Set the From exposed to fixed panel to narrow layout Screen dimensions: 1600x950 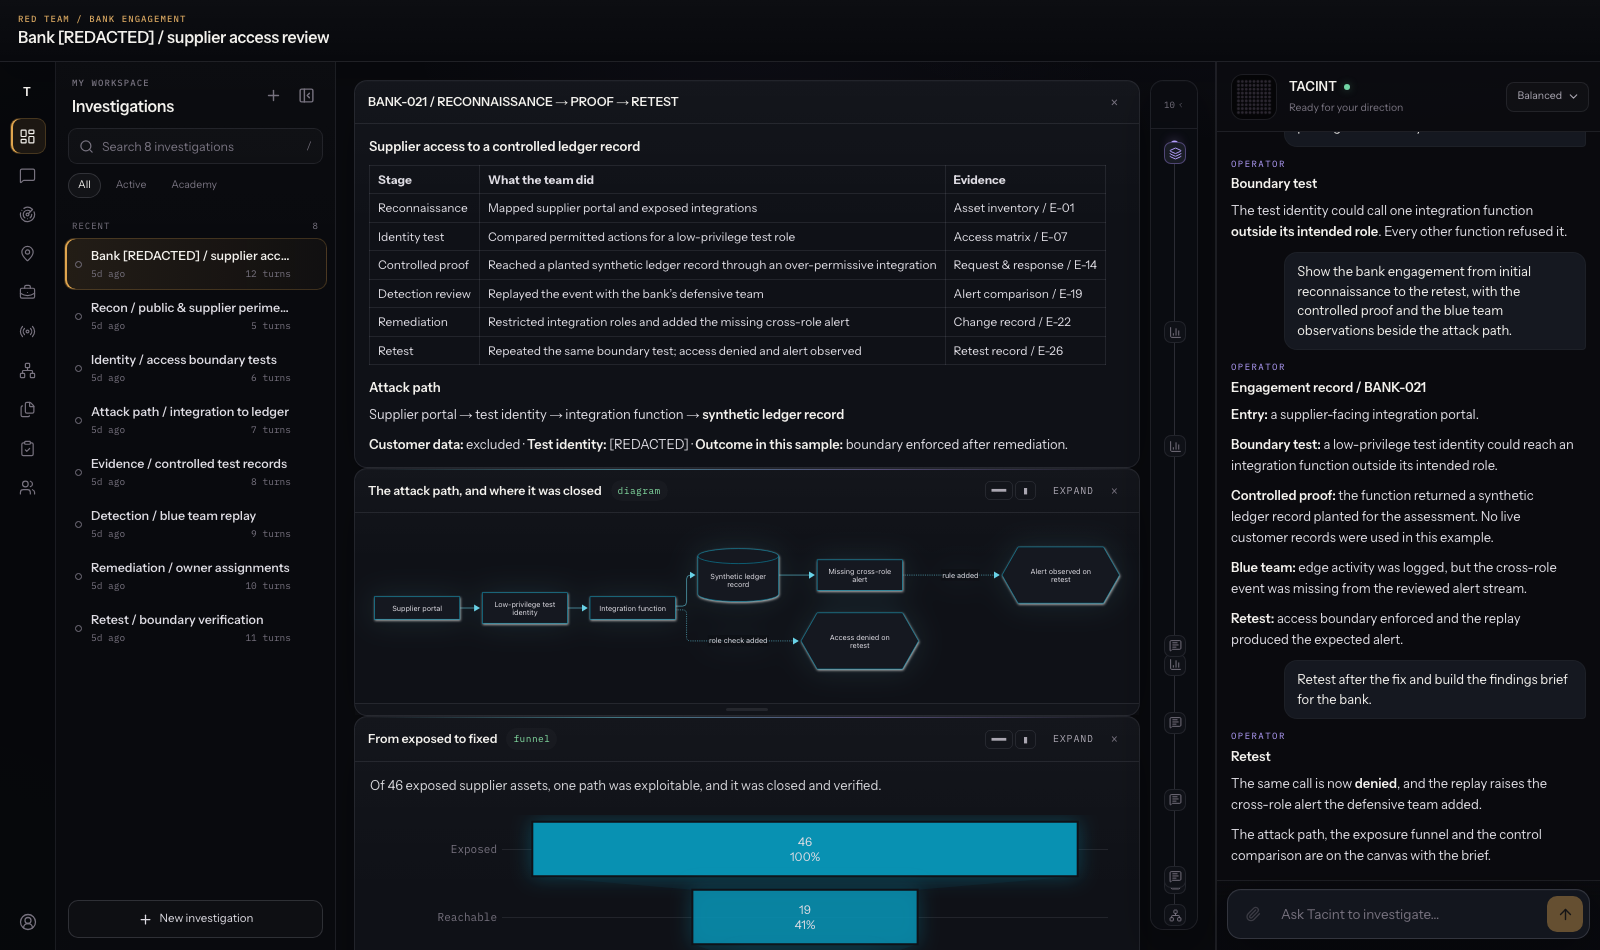pyautogui.click(x=1025, y=739)
